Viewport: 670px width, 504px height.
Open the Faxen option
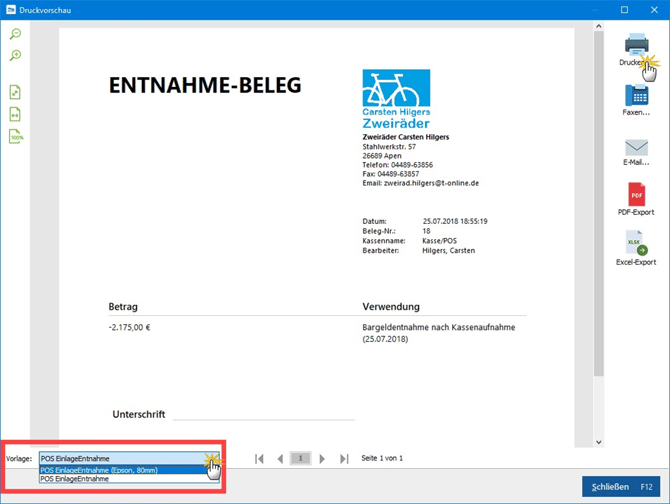coord(636,96)
